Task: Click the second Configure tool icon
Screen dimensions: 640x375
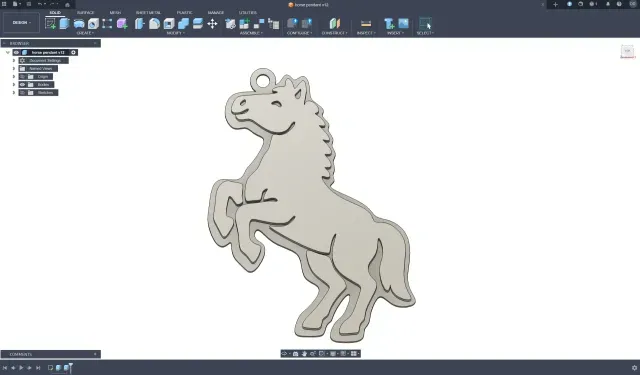Action: click(307, 23)
